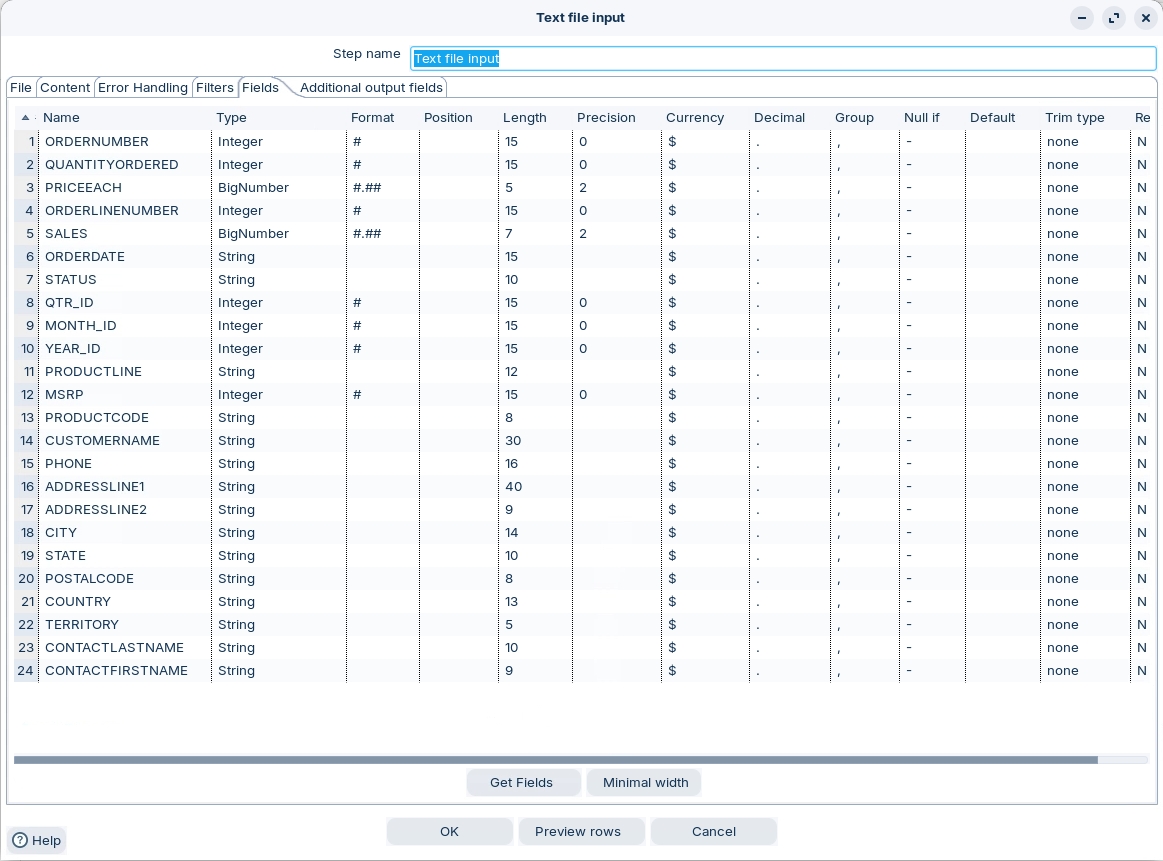Viewport: 1163px width, 861px height.
Task: Click the Help icon button
Action: click(36, 840)
